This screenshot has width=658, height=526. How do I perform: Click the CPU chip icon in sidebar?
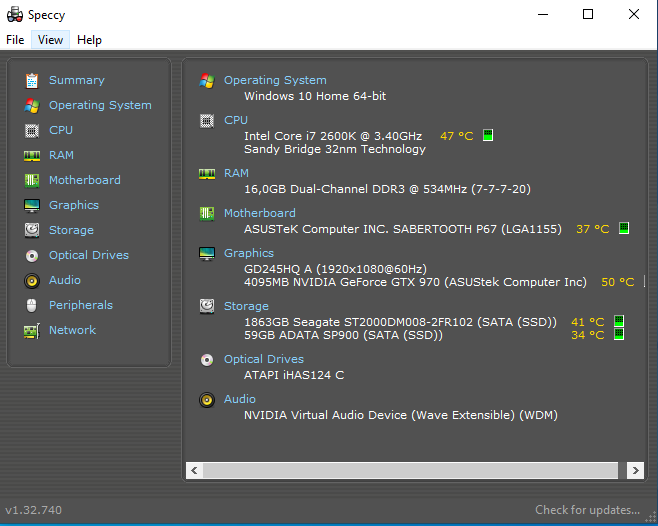32,131
